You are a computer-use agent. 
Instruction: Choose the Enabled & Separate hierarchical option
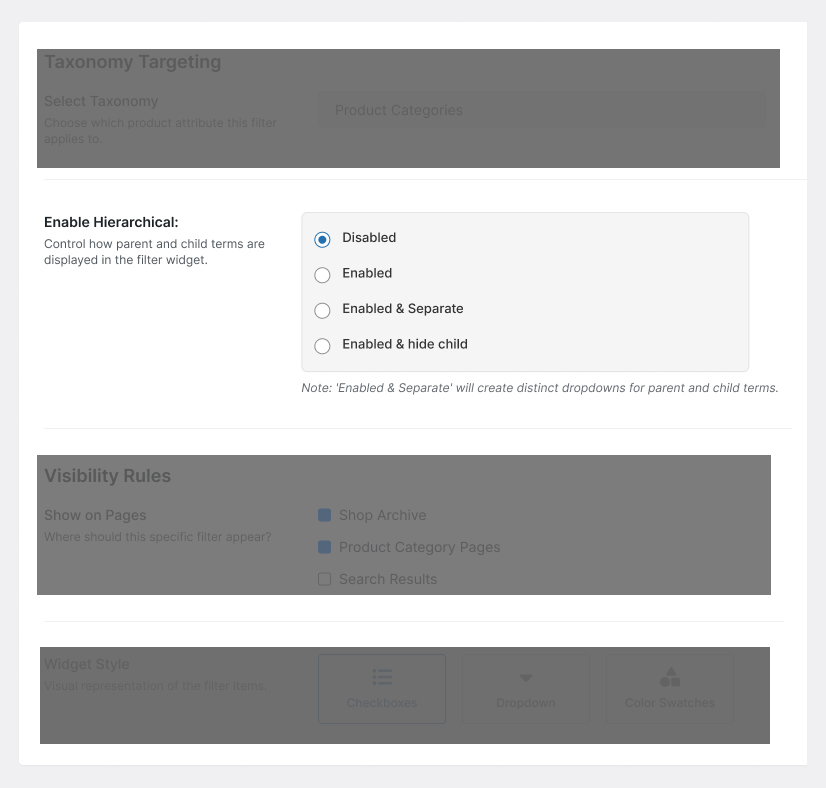coord(322,310)
